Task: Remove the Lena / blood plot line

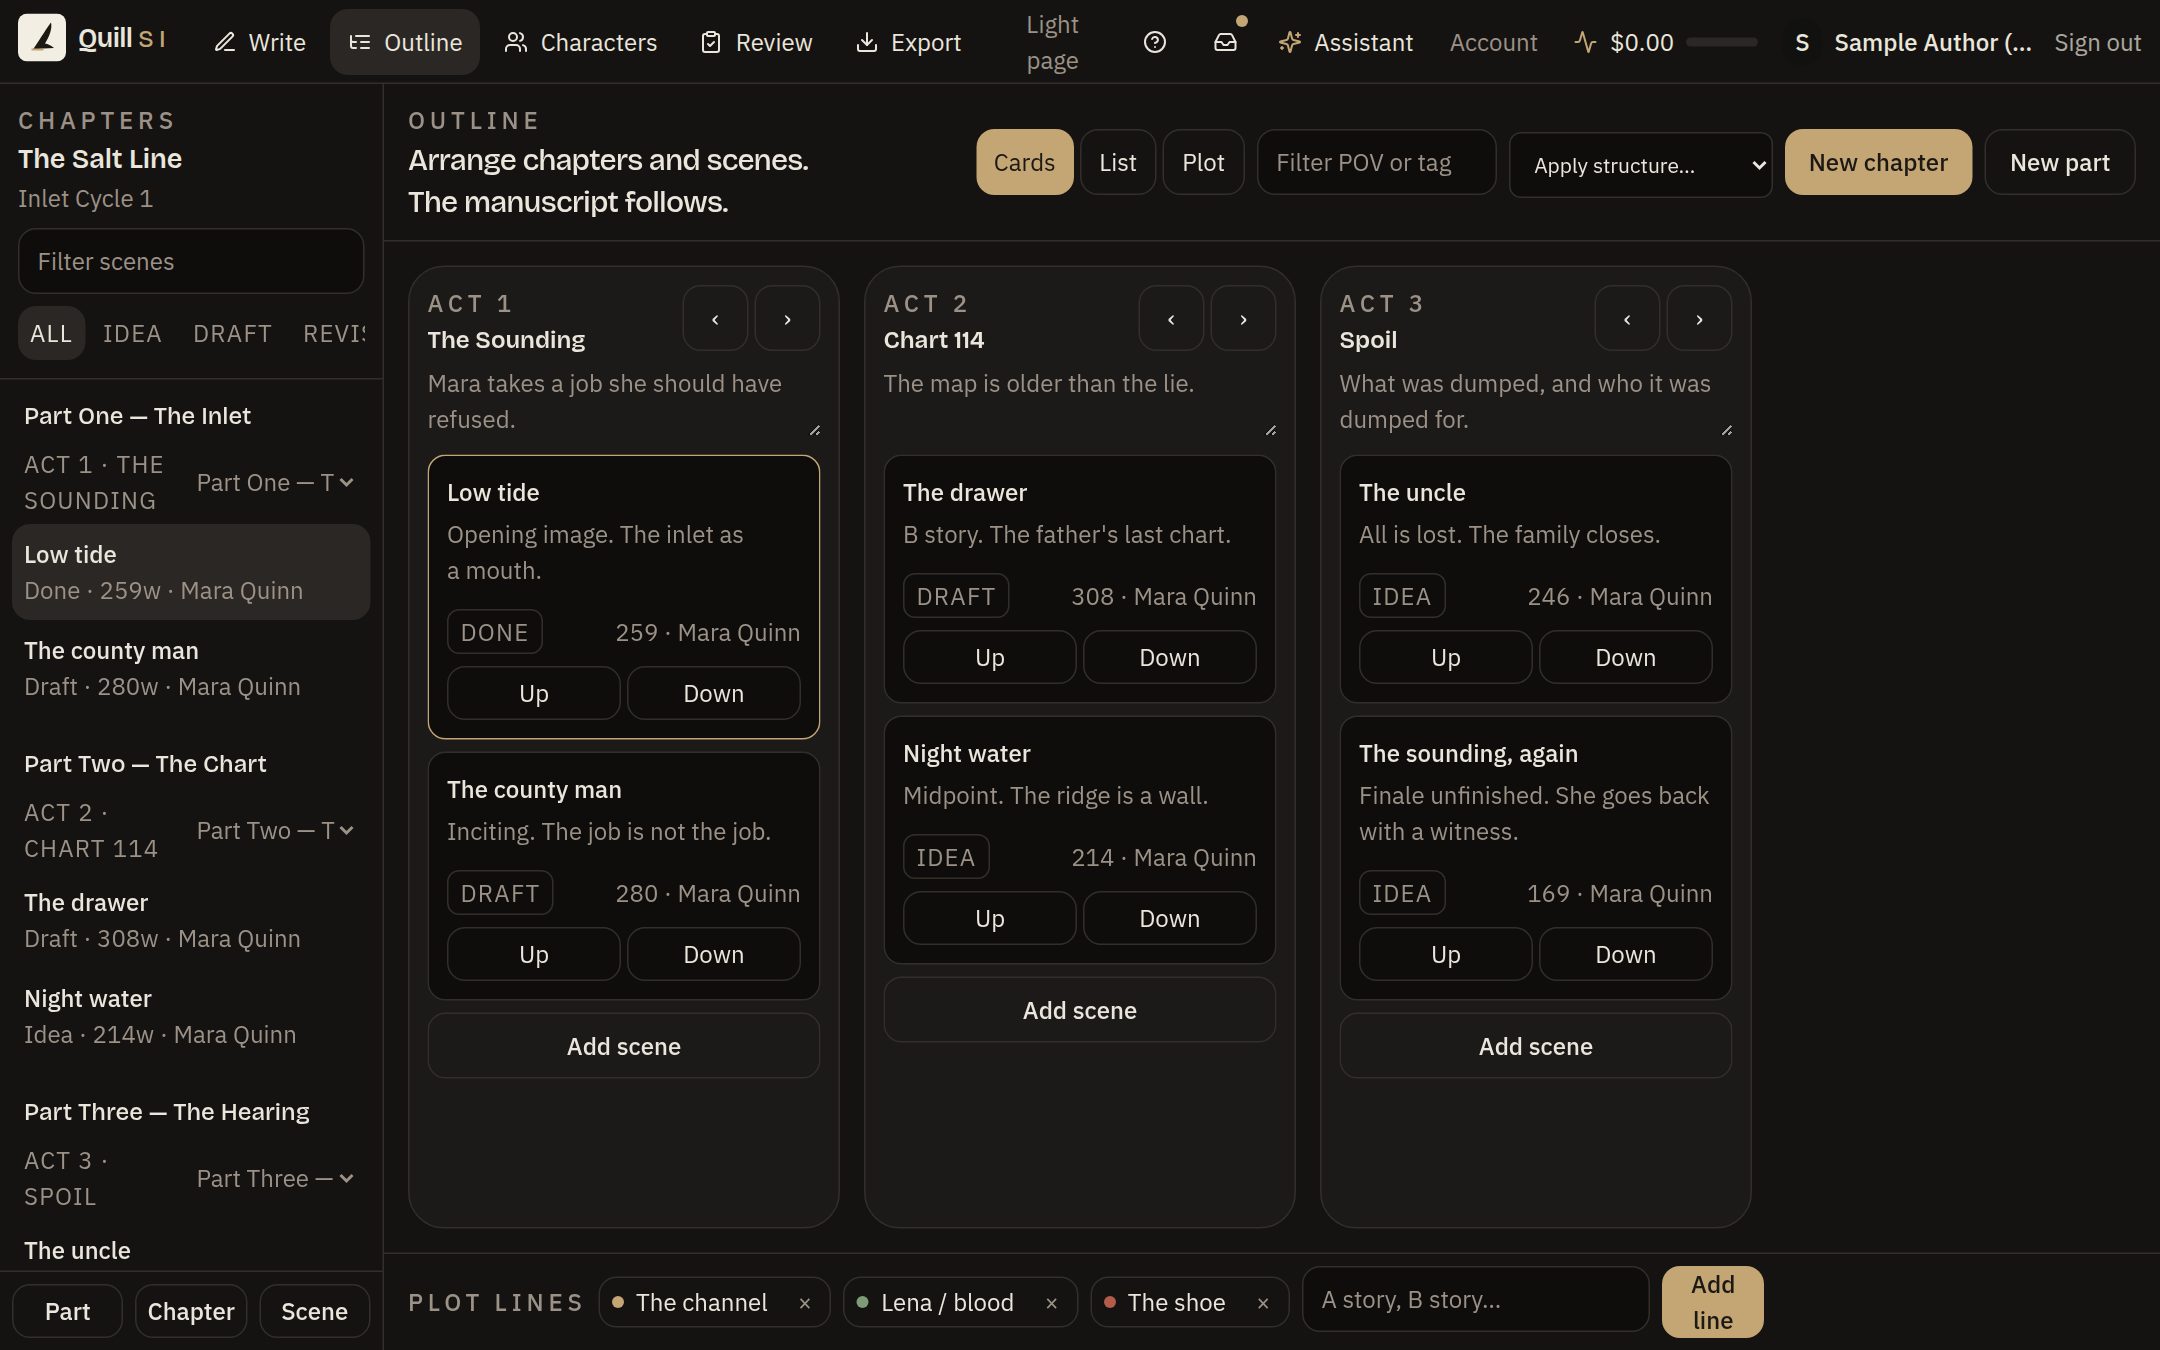Action: pyautogui.click(x=1052, y=1303)
